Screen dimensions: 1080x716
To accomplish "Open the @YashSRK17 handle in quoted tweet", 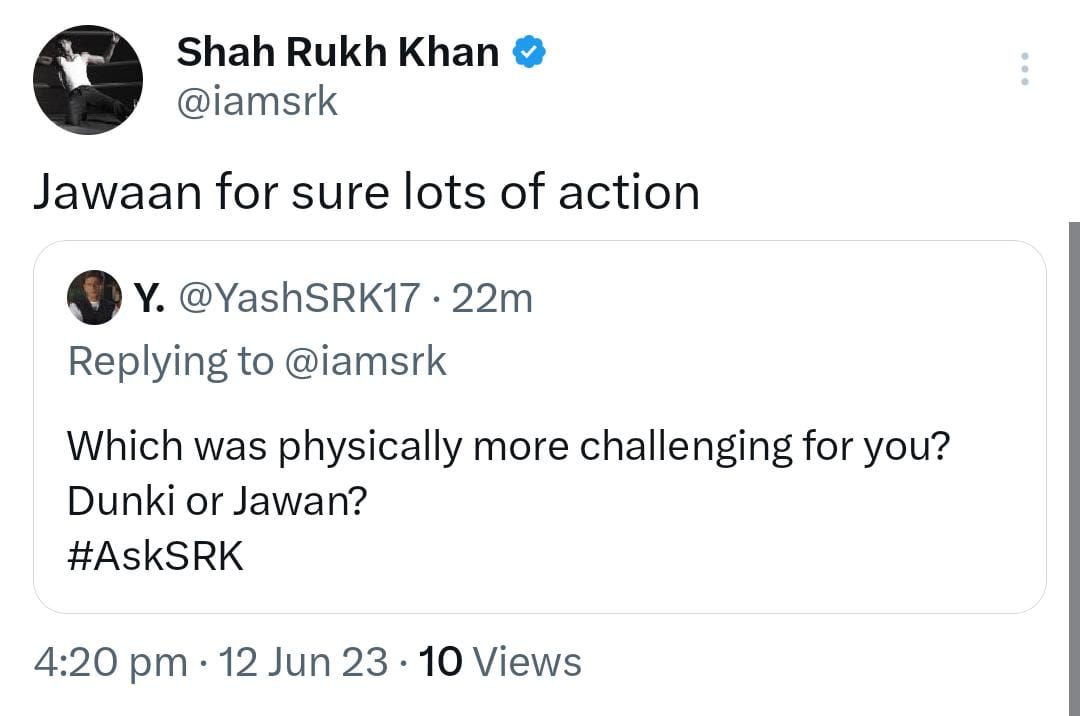I will (x=300, y=298).
